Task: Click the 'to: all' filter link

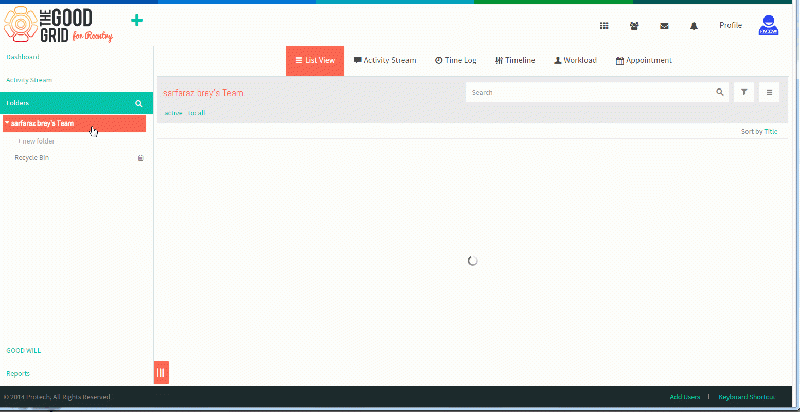Action: [x=196, y=113]
